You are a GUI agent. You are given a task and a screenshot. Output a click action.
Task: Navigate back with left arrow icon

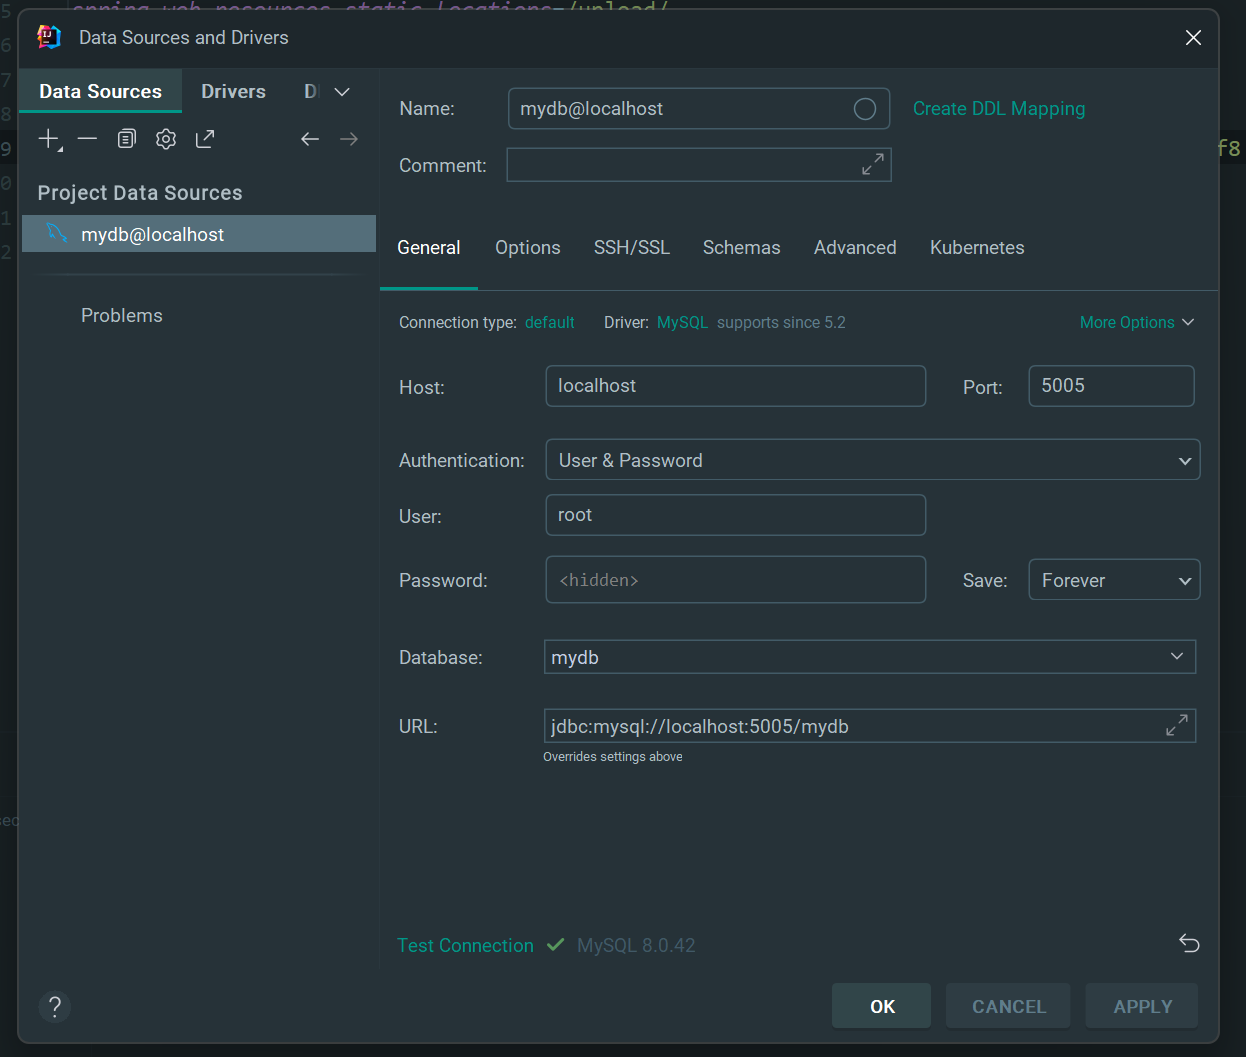[310, 139]
